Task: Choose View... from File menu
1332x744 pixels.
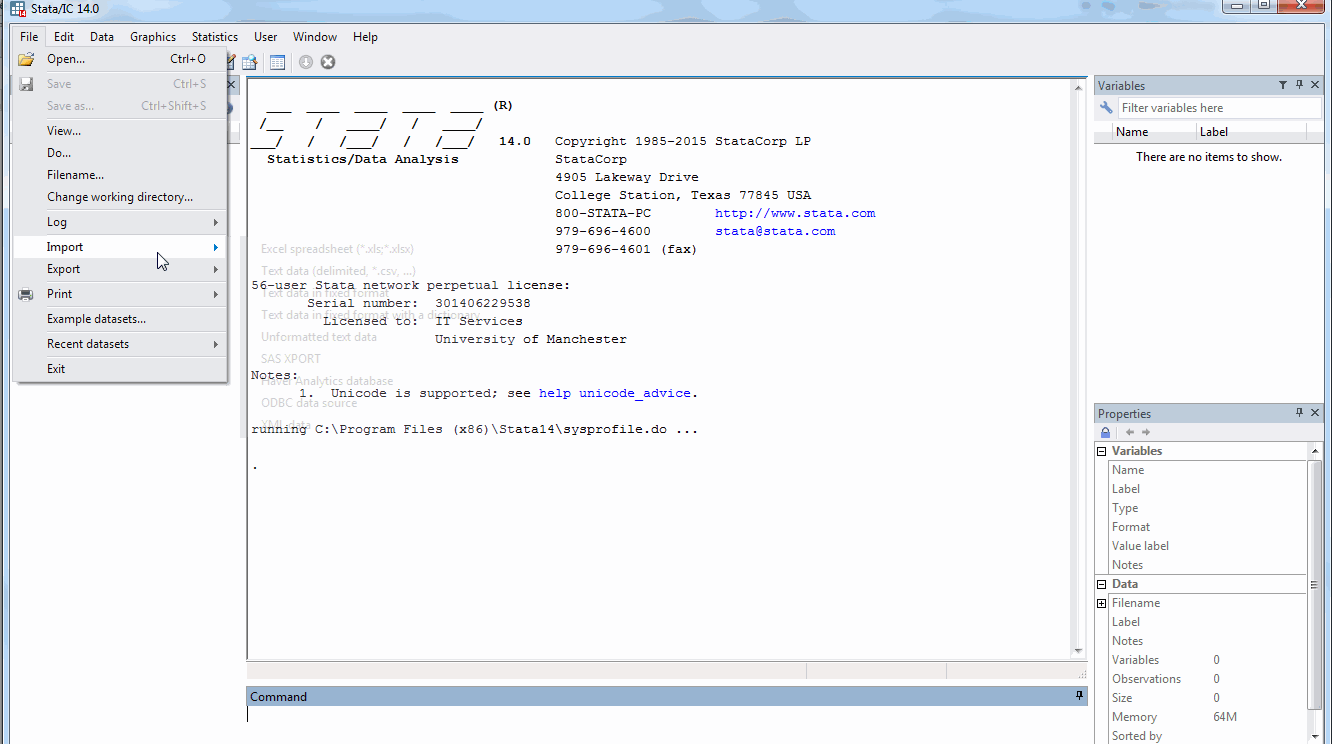Action: tap(120, 131)
